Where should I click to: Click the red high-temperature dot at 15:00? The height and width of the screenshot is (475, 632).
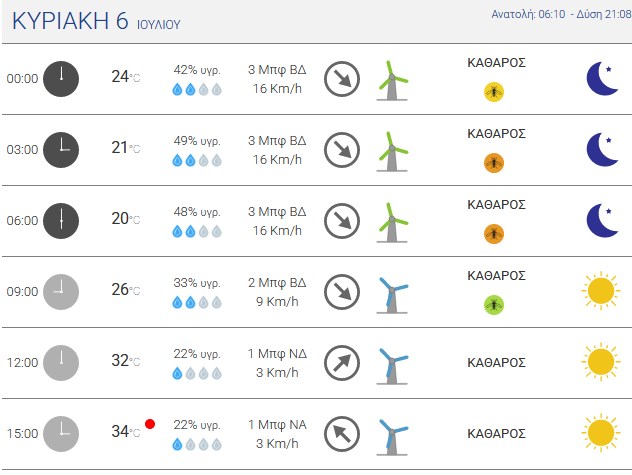[x=150, y=424]
